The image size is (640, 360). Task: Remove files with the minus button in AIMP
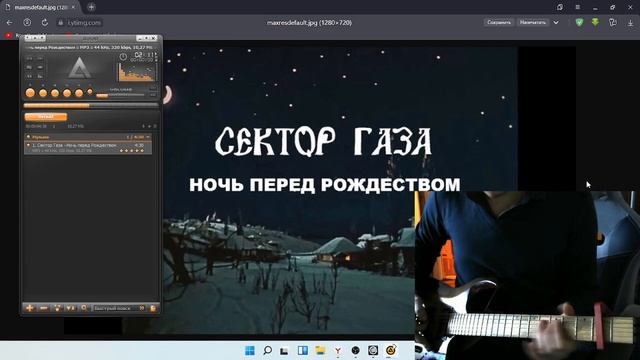43,308
